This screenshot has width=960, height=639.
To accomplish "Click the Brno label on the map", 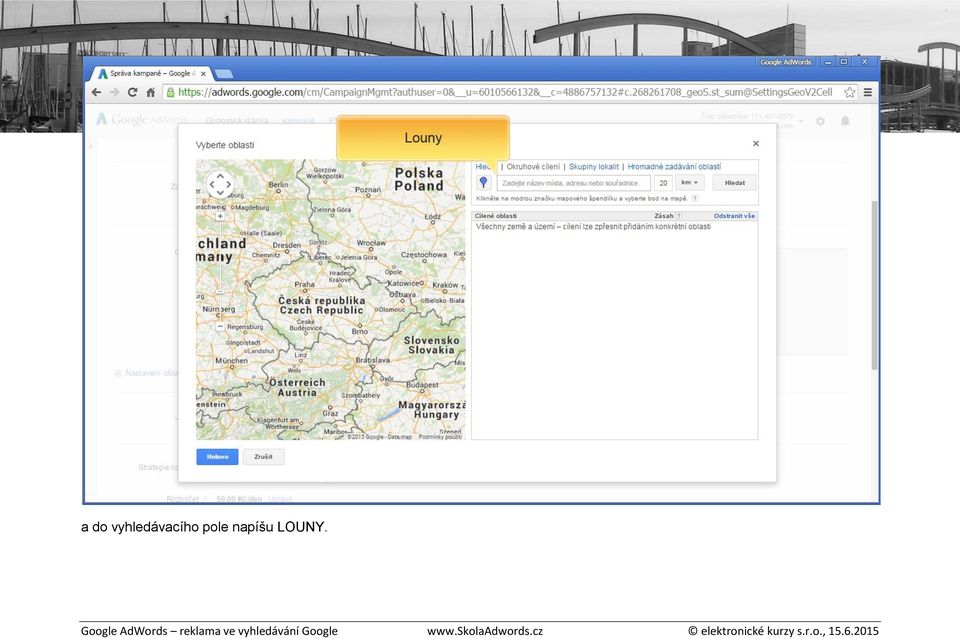I will click(x=359, y=331).
